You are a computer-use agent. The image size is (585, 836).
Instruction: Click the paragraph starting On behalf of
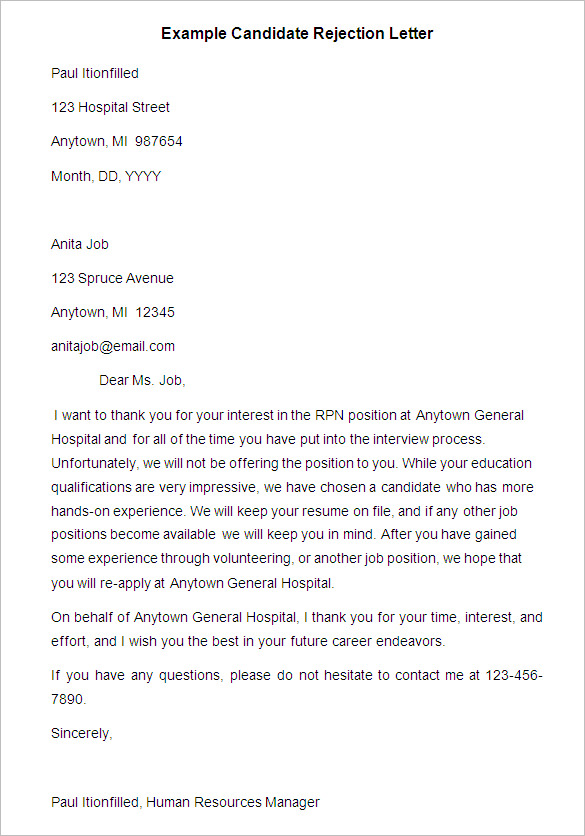click(x=297, y=629)
